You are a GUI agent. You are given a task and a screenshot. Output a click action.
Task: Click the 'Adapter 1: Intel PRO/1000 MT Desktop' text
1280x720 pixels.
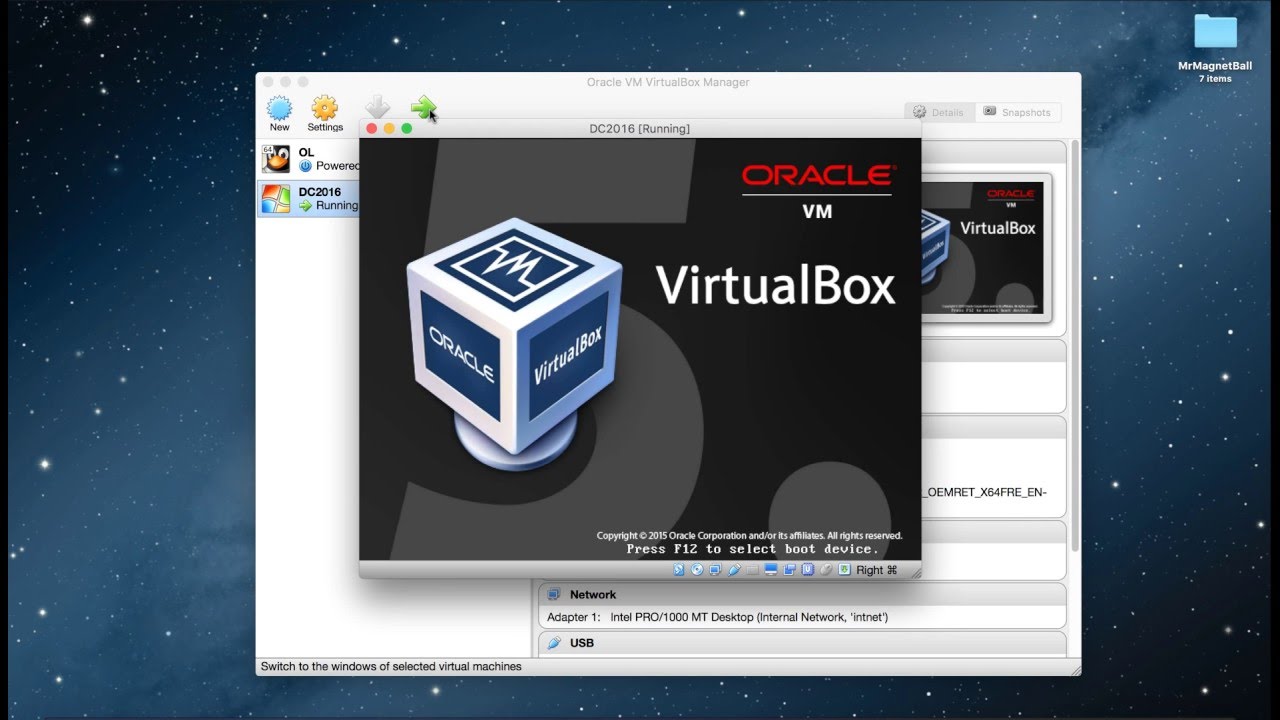651,617
